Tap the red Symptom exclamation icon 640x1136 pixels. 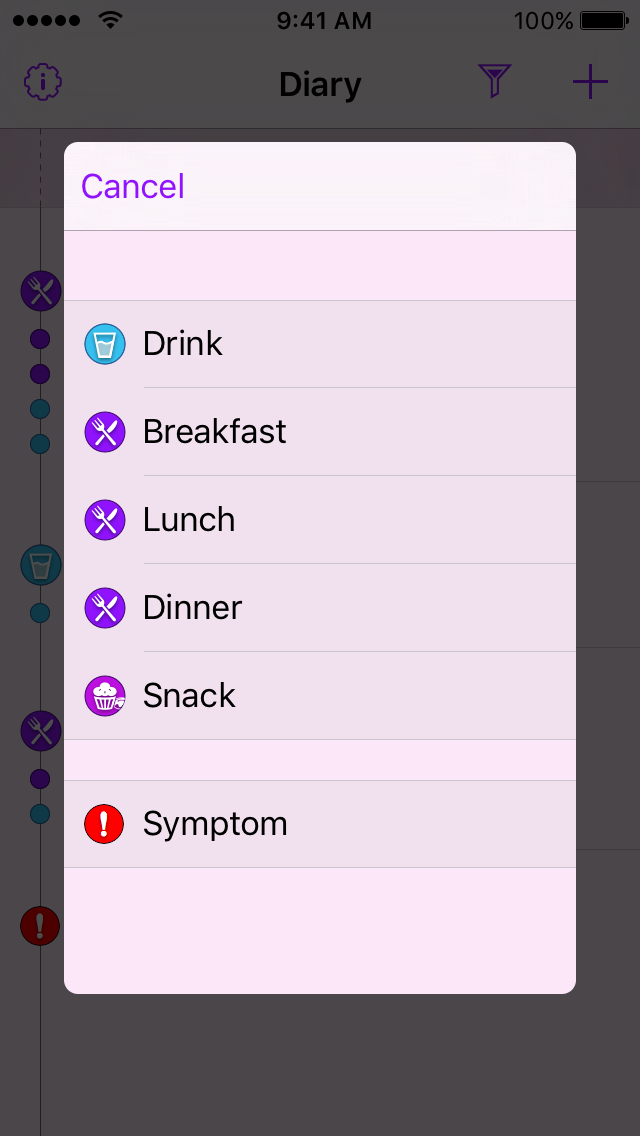coord(105,824)
